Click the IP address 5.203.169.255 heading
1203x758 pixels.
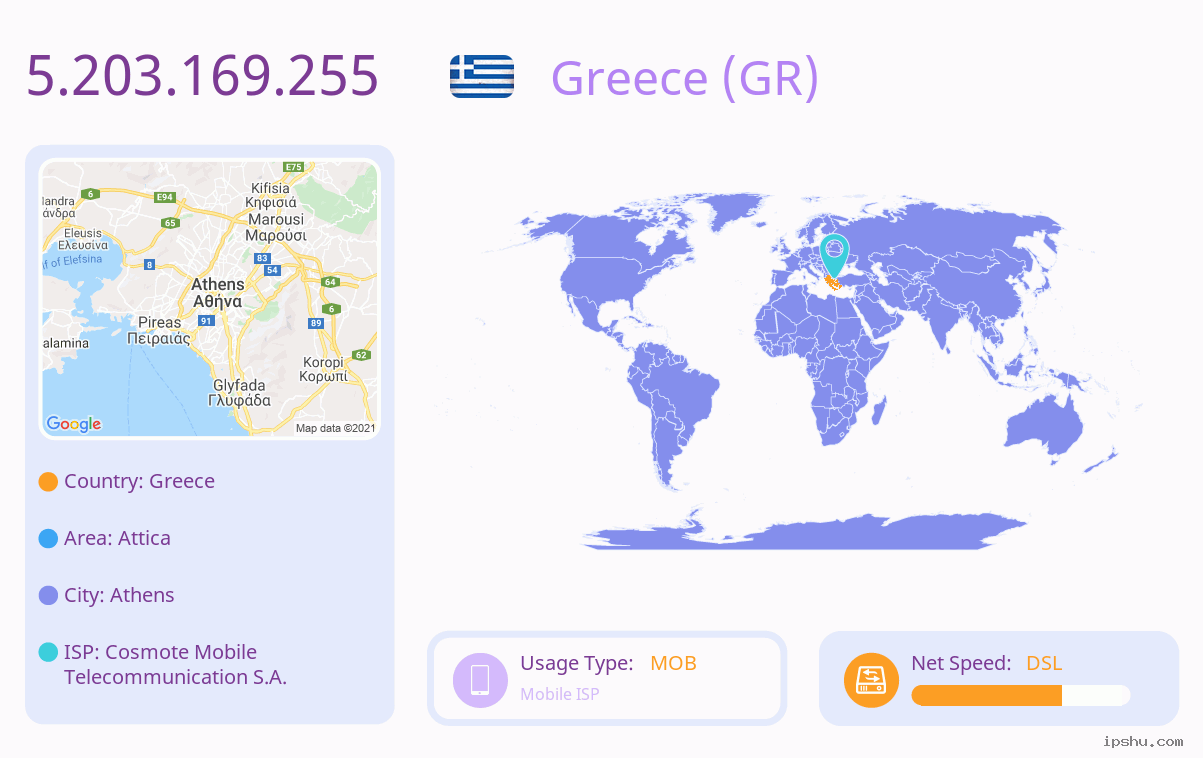(203, 76)
